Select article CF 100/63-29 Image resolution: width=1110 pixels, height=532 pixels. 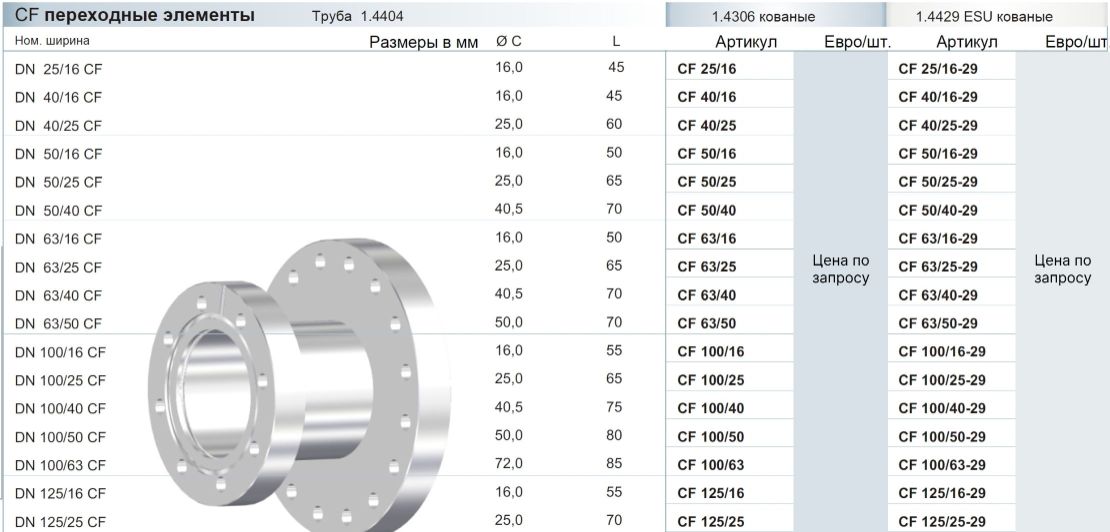coord(942,465)
